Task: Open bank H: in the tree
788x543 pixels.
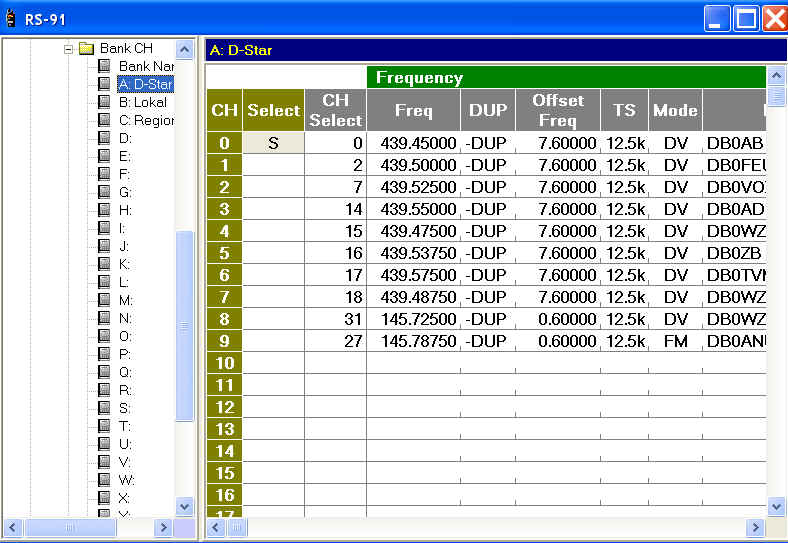Action: coord(125,210)
